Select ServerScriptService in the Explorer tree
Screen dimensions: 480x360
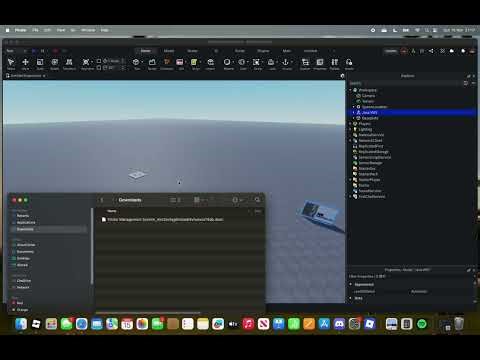pyautogui.click(x=374, y=157)
